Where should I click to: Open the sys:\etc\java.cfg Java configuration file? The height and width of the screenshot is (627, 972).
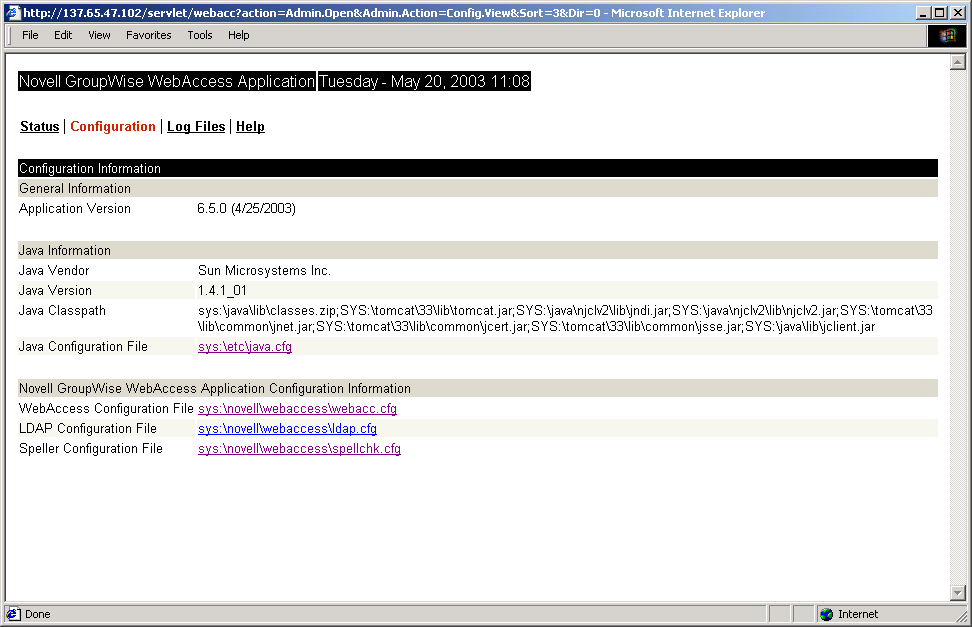[x=244, y=347]
